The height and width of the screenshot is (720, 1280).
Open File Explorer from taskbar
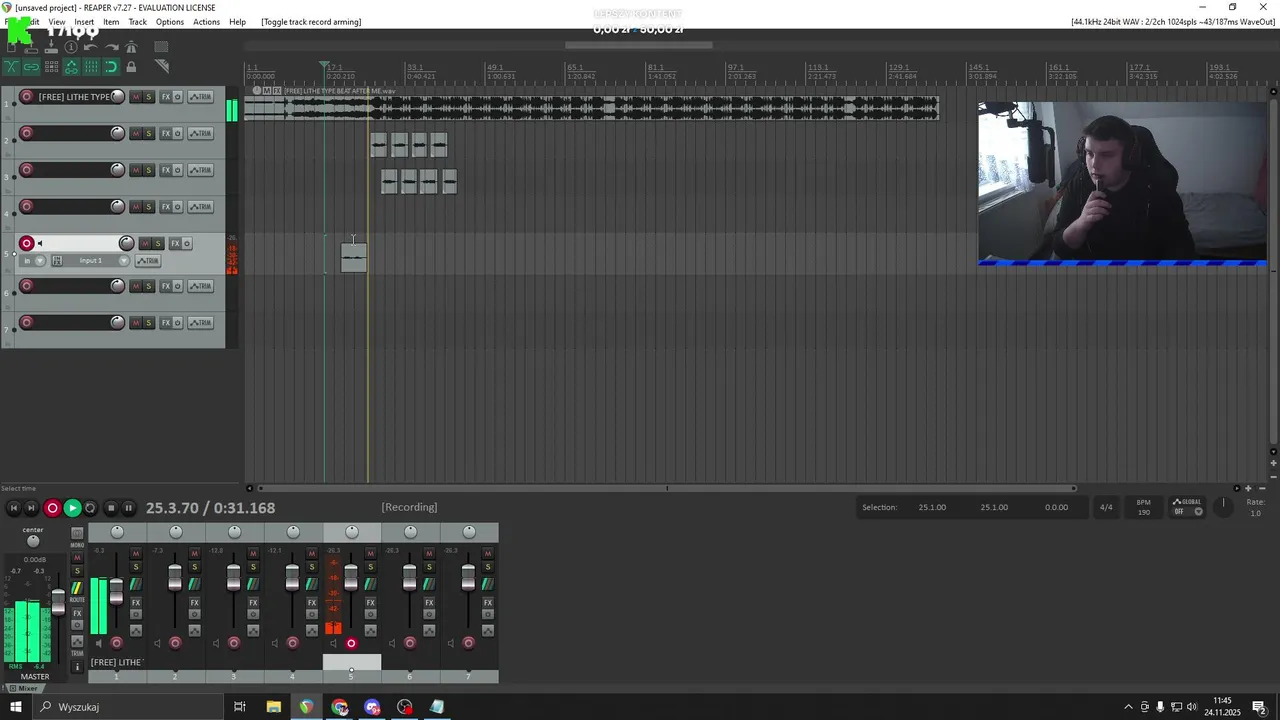273,707
